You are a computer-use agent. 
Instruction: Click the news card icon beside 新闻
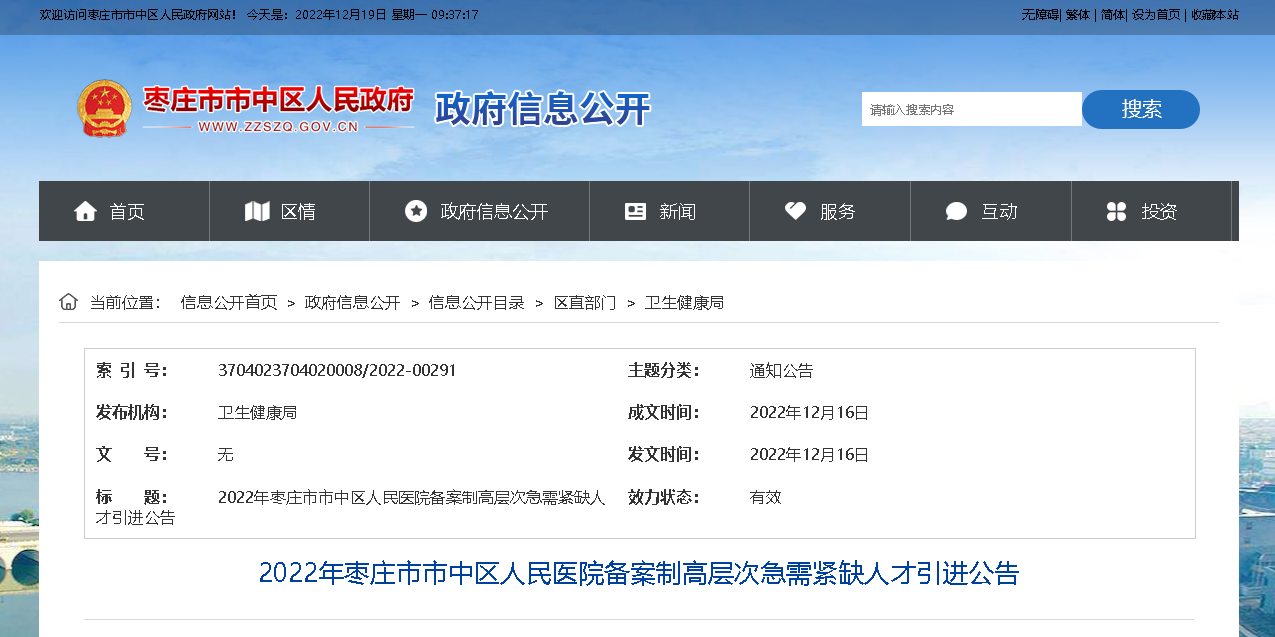click(635, 211)
